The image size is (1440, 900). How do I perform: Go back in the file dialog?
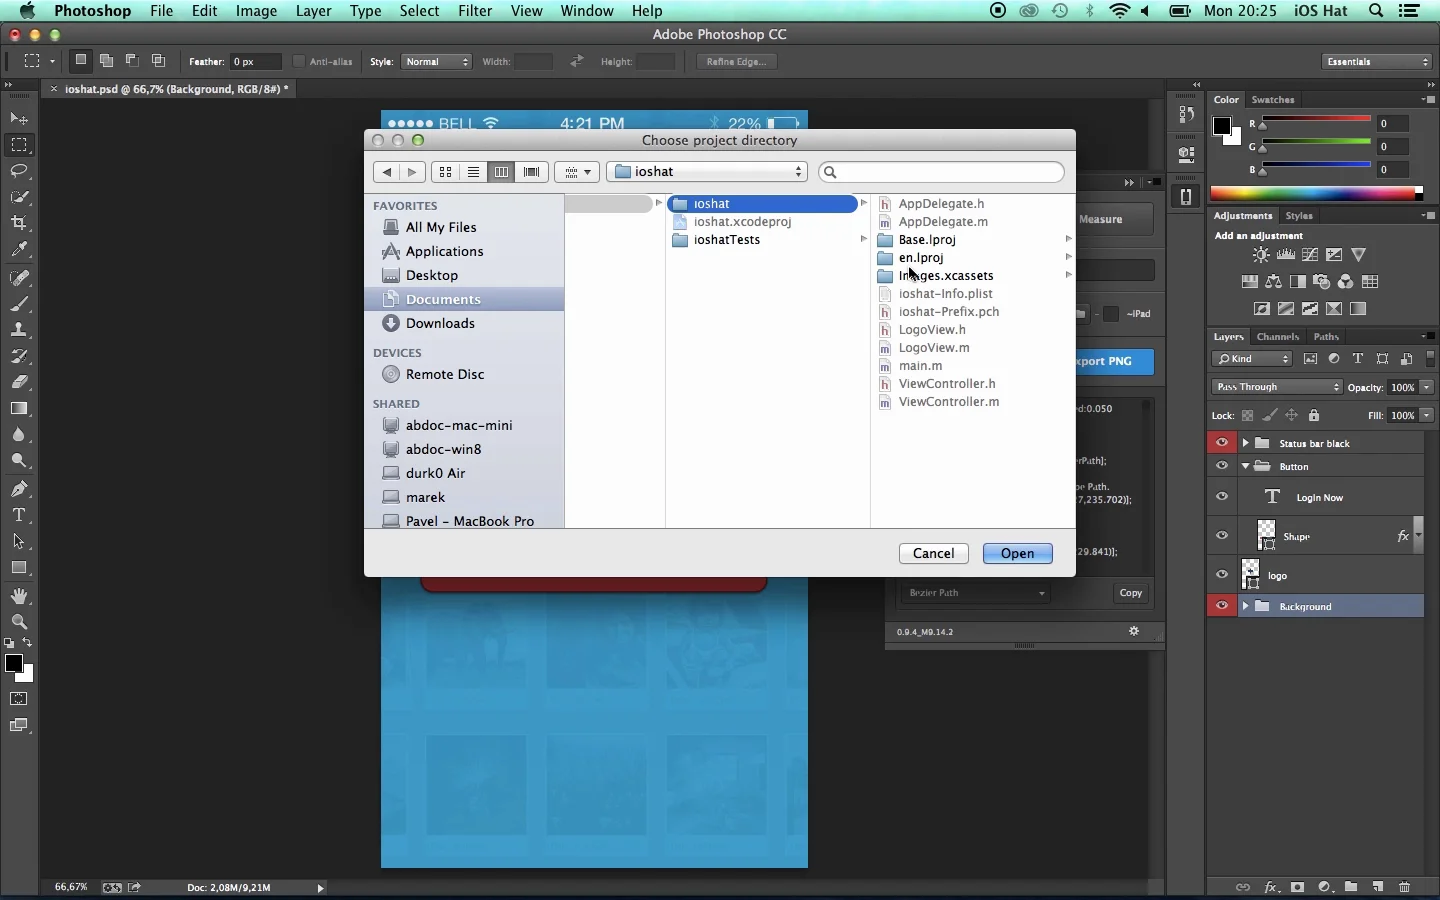[x=387, y=172]
